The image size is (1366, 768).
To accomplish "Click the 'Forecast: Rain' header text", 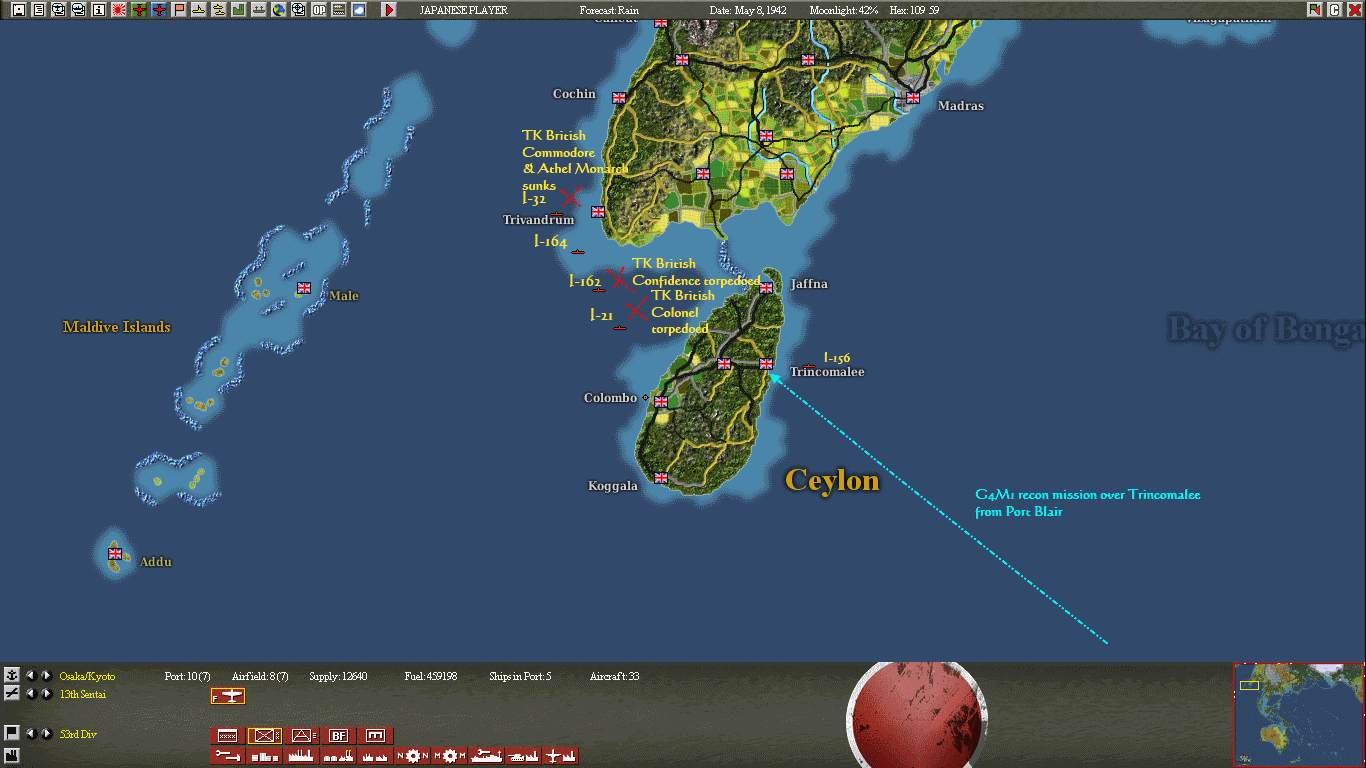I will click(609, 10).
